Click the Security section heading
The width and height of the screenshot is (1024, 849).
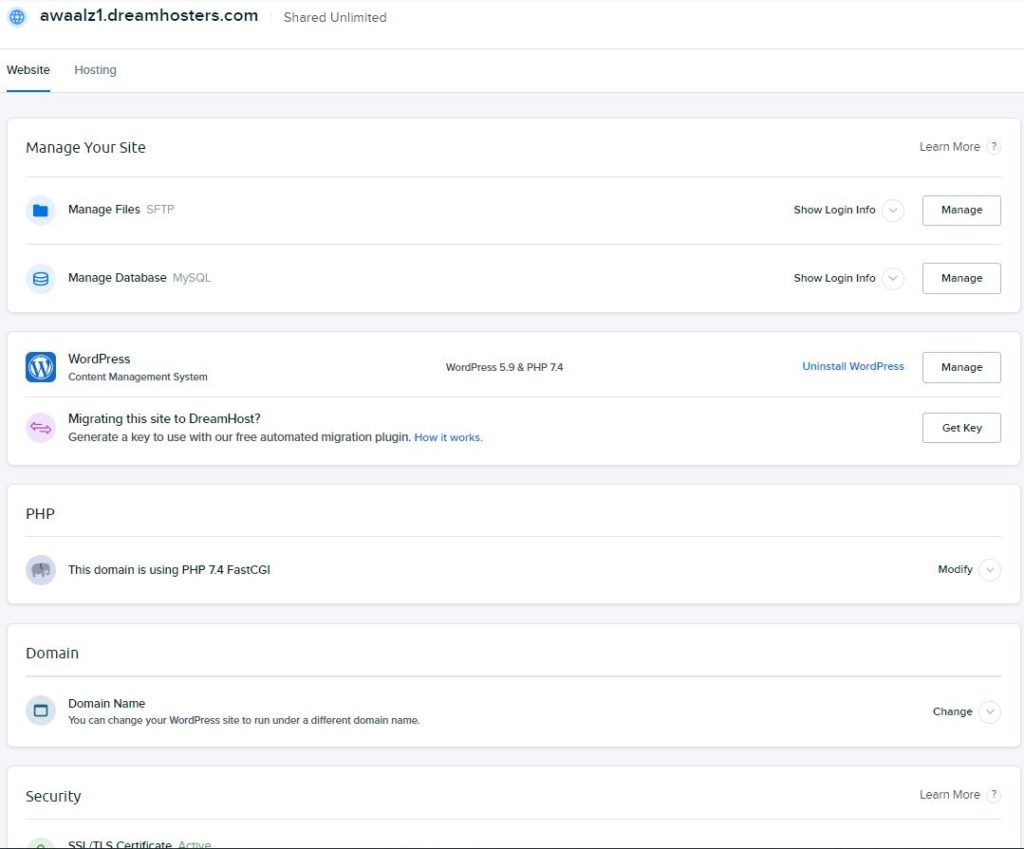tap(54, 796)
